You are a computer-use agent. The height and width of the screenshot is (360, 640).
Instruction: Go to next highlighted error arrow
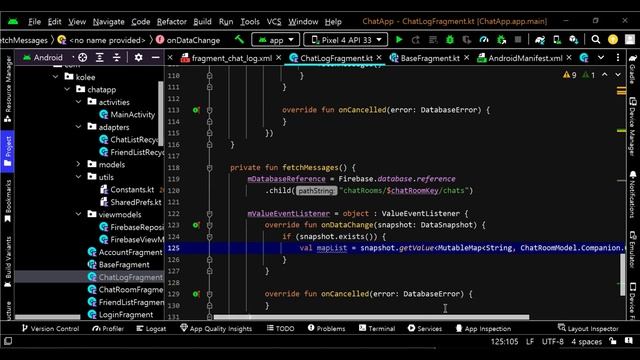pyautogui.click(x=618, y=75)
